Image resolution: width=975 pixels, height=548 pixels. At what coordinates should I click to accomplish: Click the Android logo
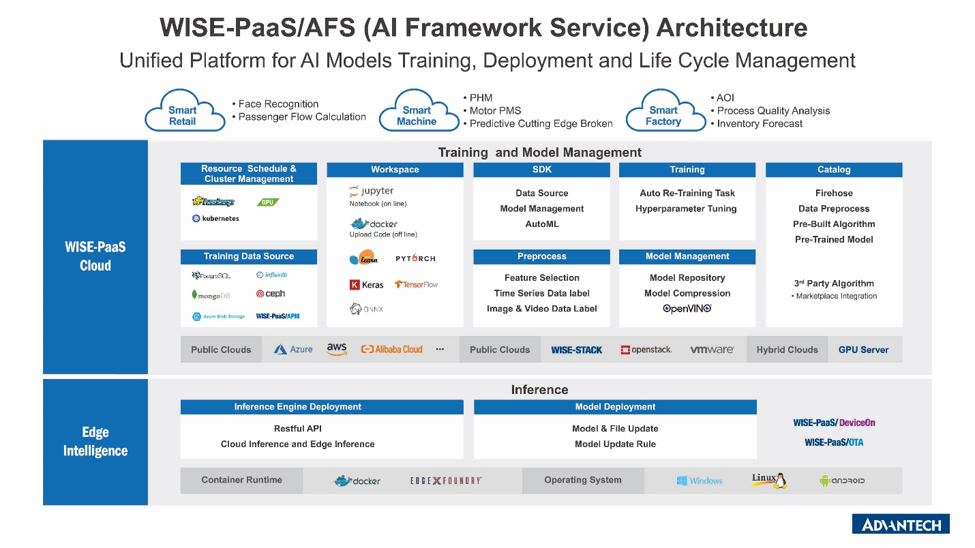click(842, 481)
